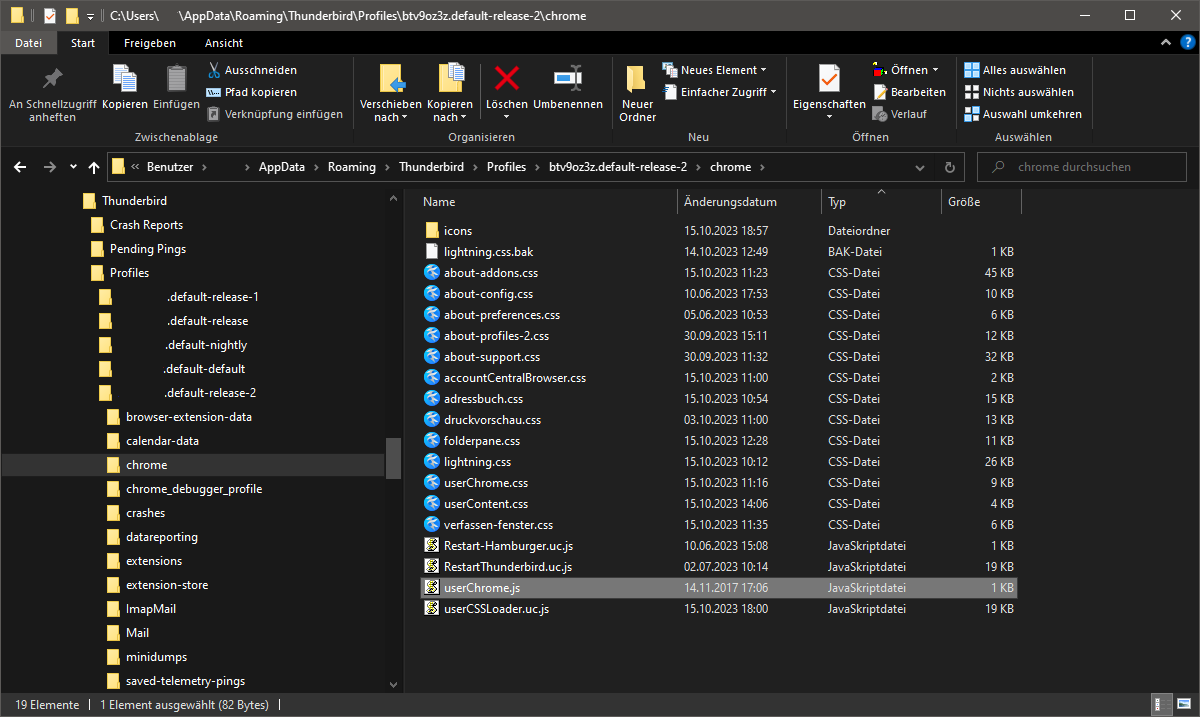The image size is (1200, 717).
Task: Navigate up one folder with up arrow
Action: [x=94, y=167]
